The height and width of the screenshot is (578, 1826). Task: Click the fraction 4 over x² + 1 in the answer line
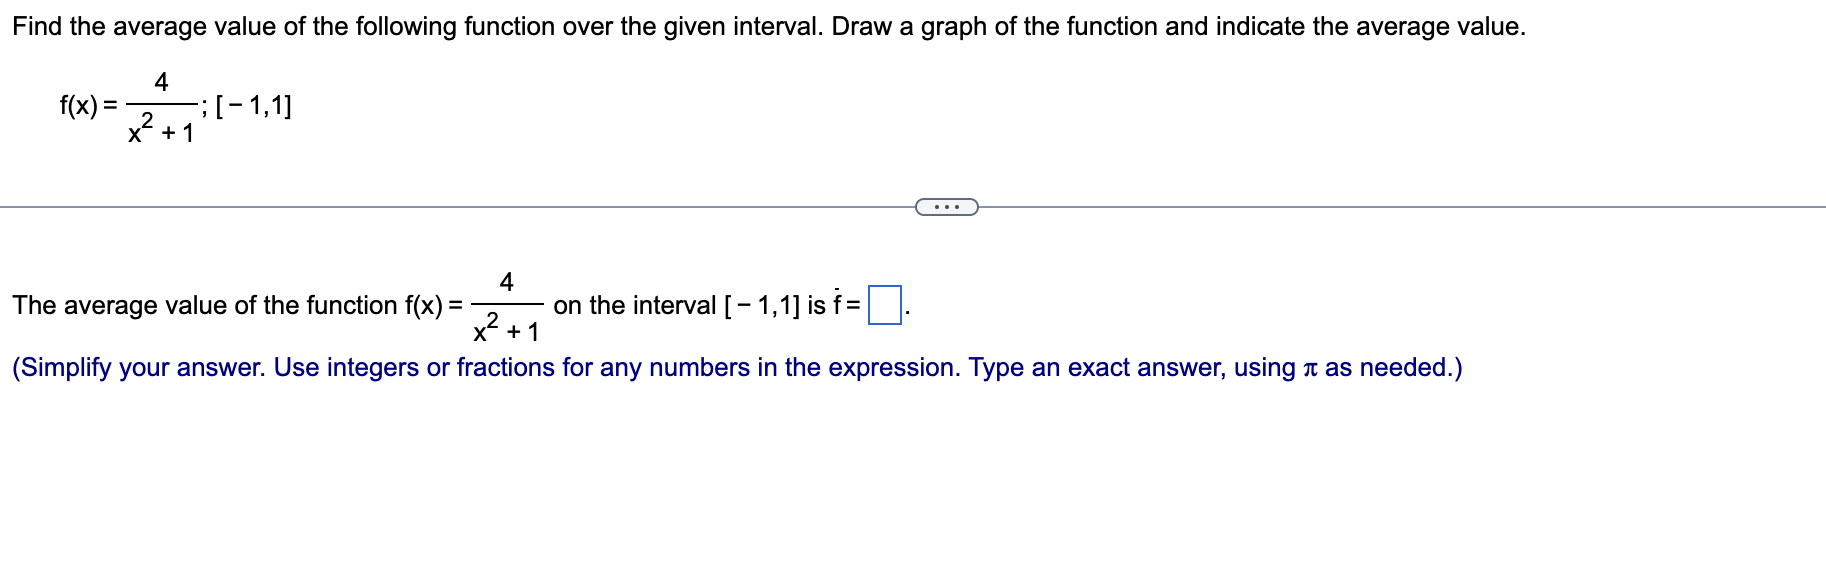(505, 306)
